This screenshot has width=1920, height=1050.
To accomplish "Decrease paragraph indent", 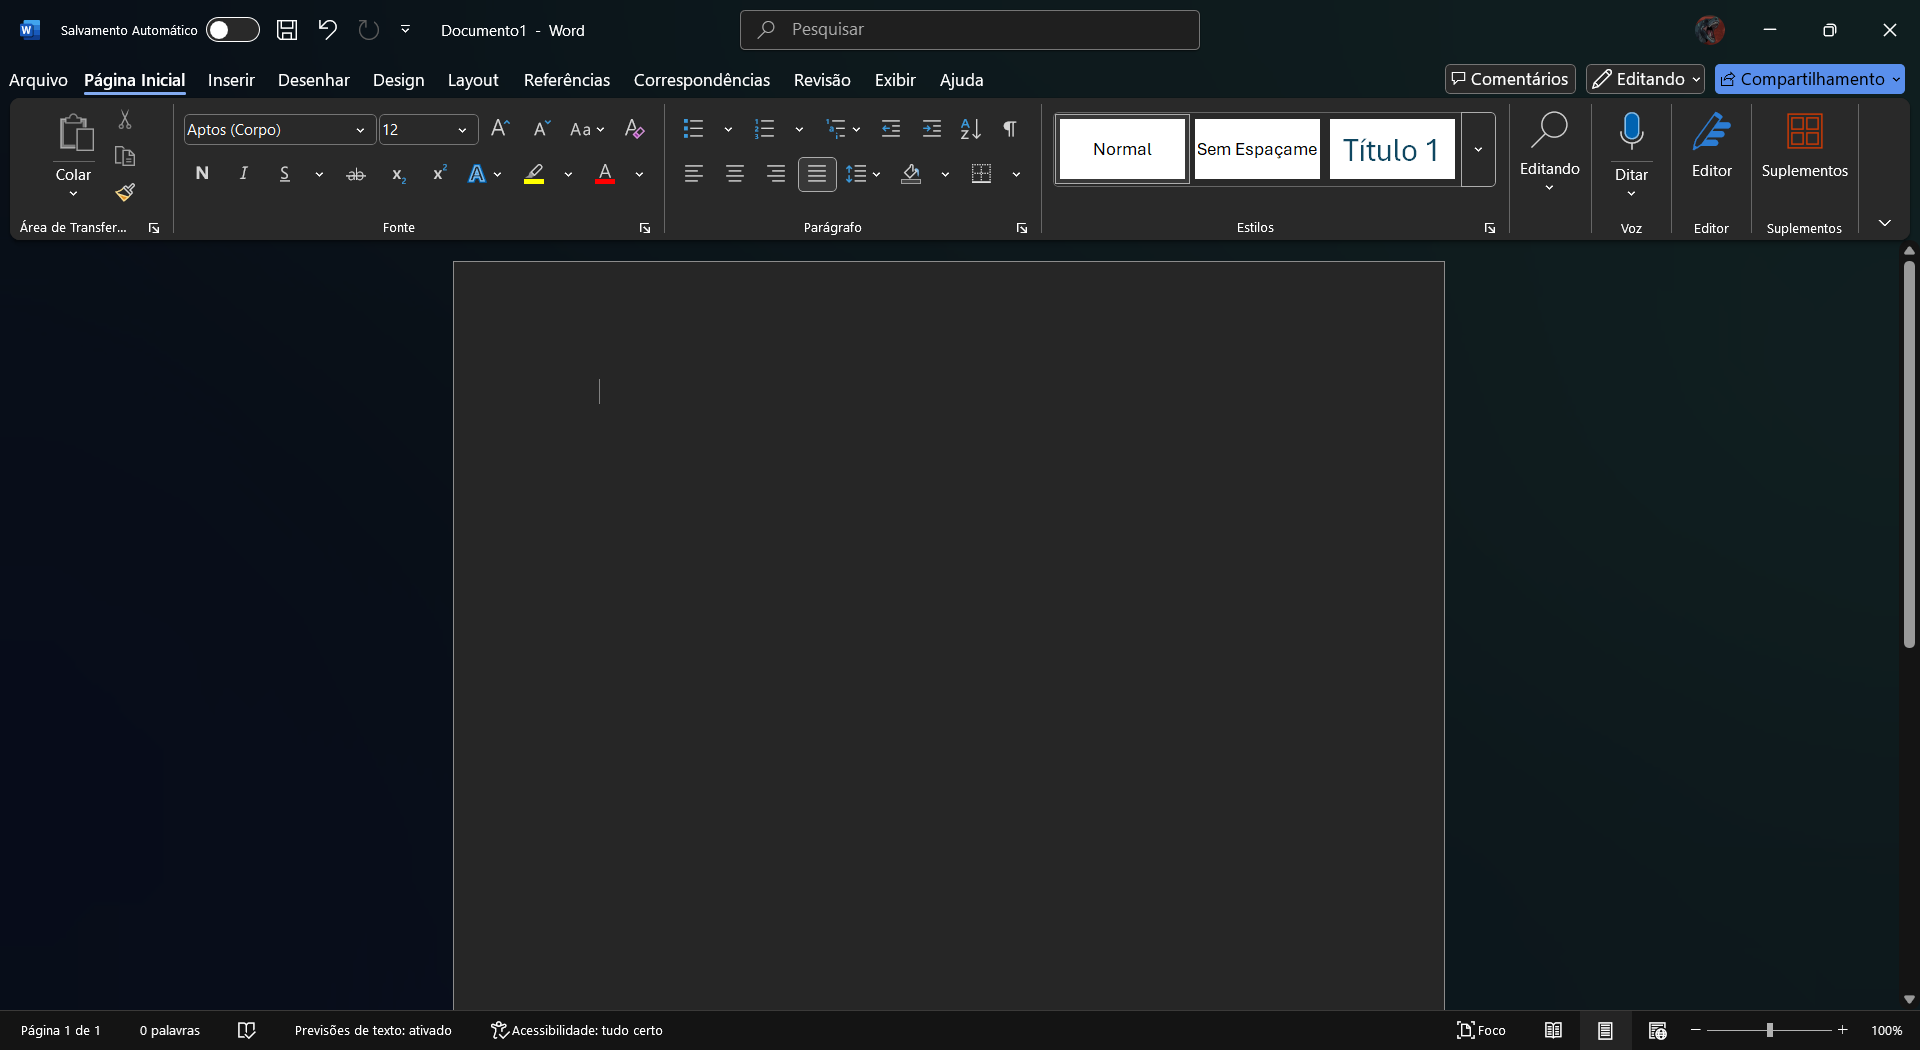I will [891, 129].
